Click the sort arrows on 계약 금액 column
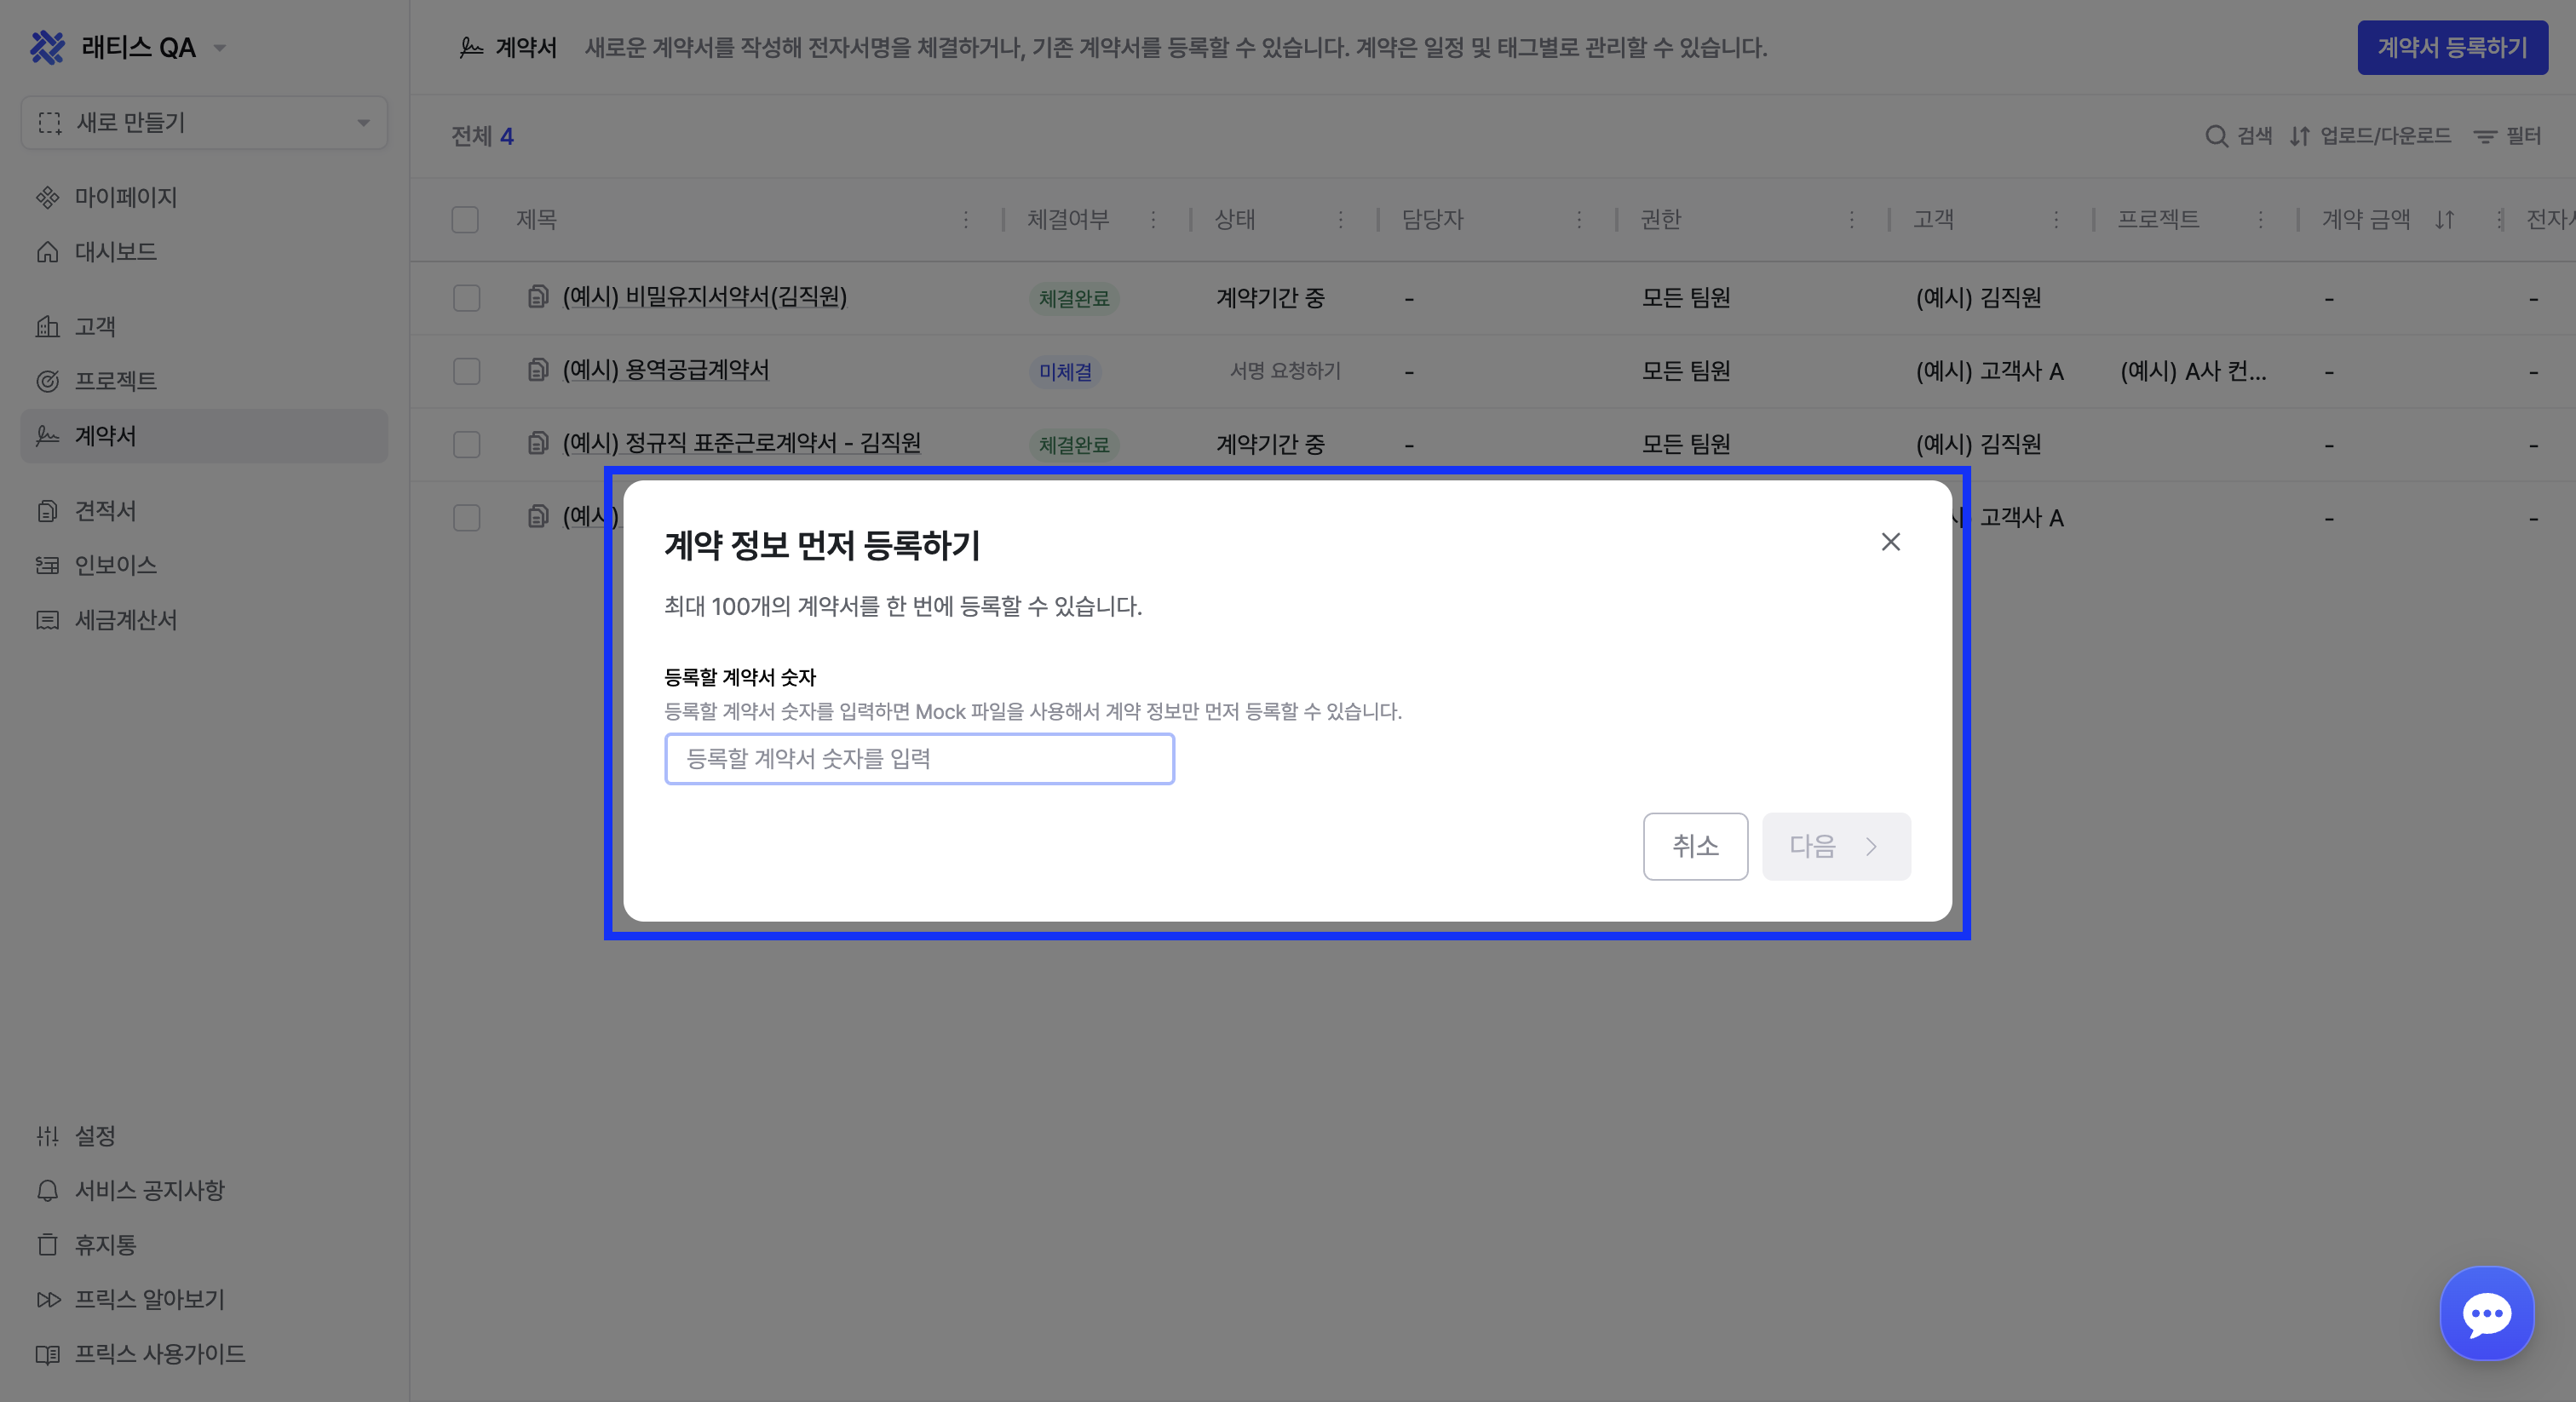 pos(2444,219)
